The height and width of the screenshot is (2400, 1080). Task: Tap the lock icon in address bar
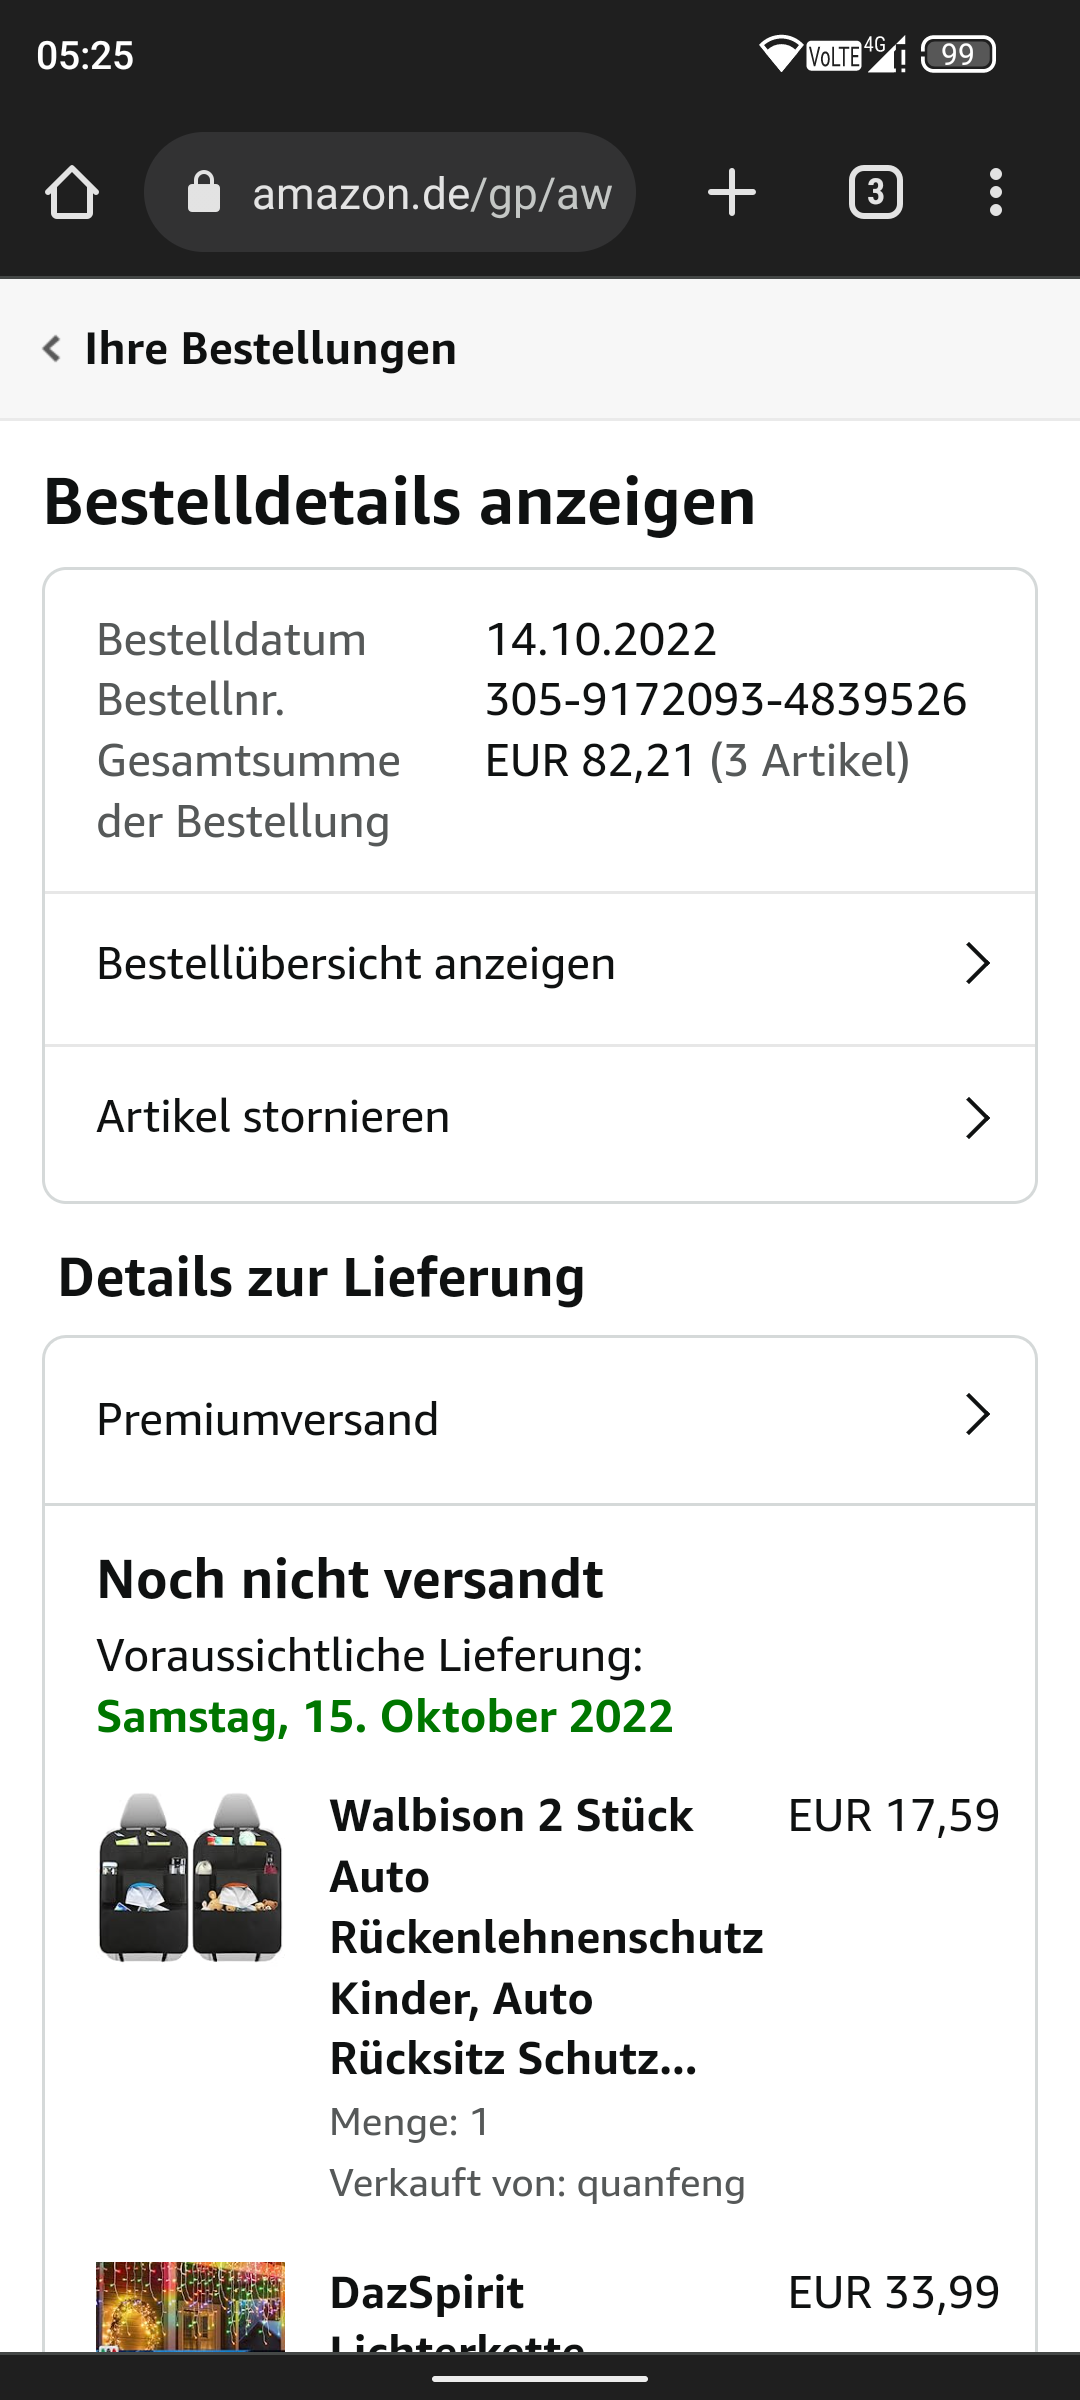click(204, 192)
